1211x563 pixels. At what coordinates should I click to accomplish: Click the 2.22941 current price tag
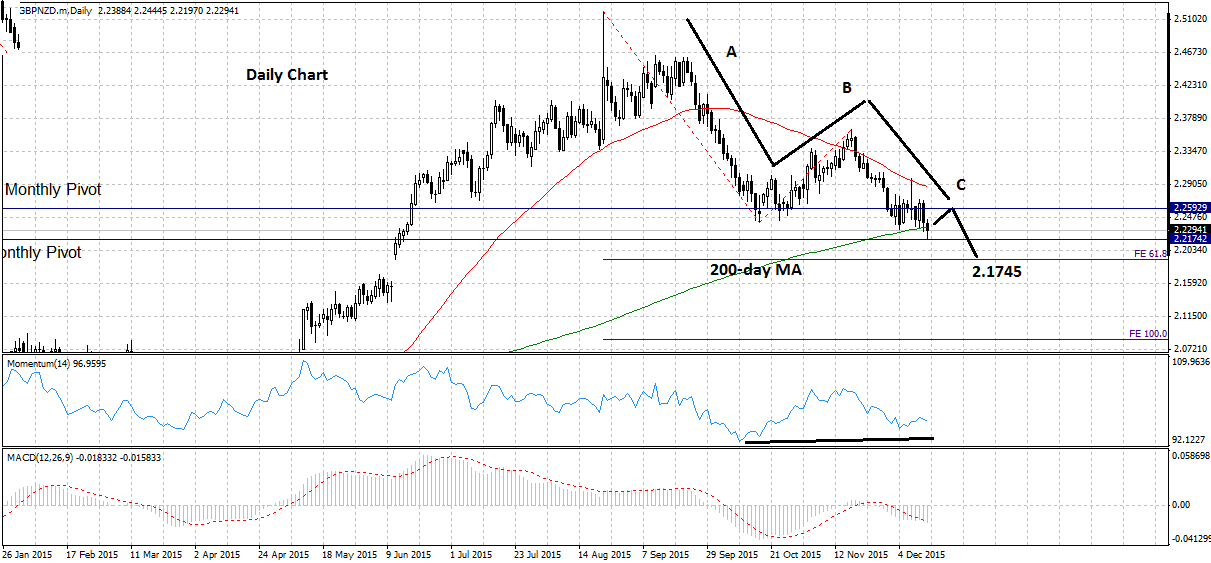(x=1190, y=228)
